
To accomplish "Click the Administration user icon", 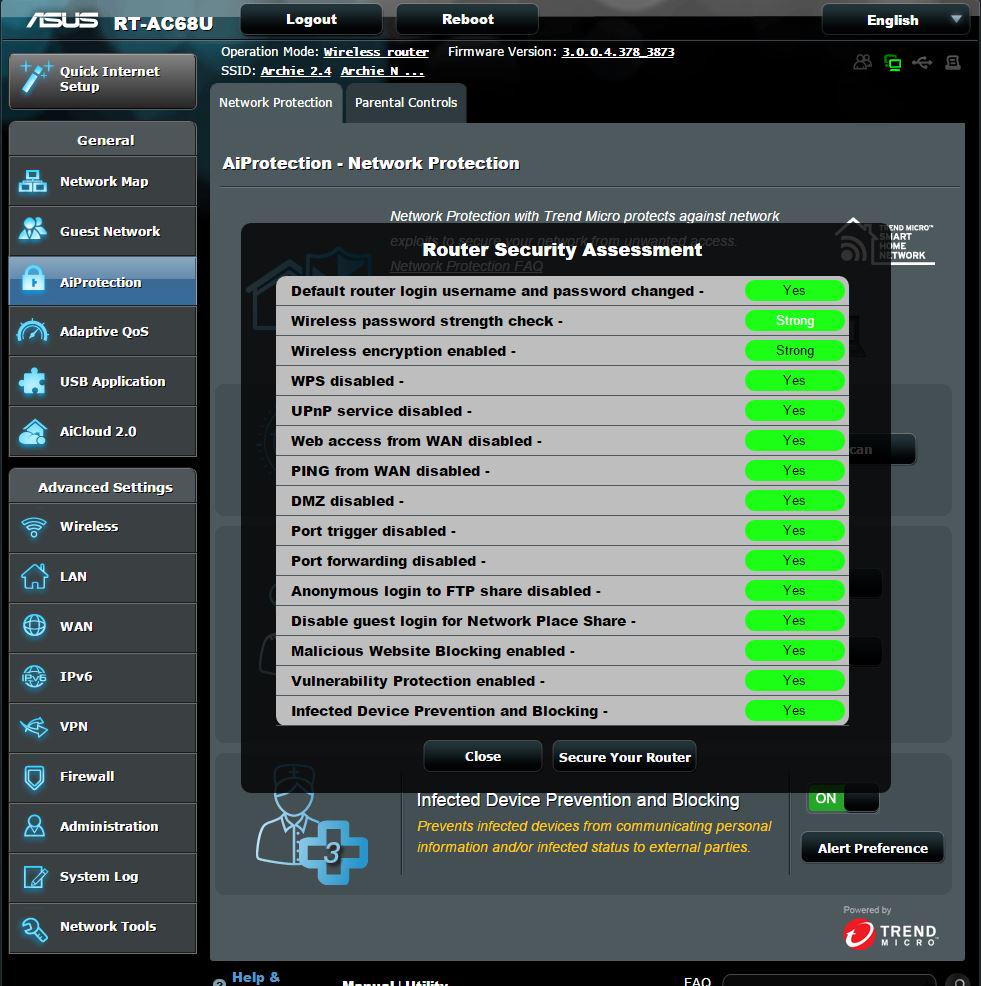I will [34, 826].
